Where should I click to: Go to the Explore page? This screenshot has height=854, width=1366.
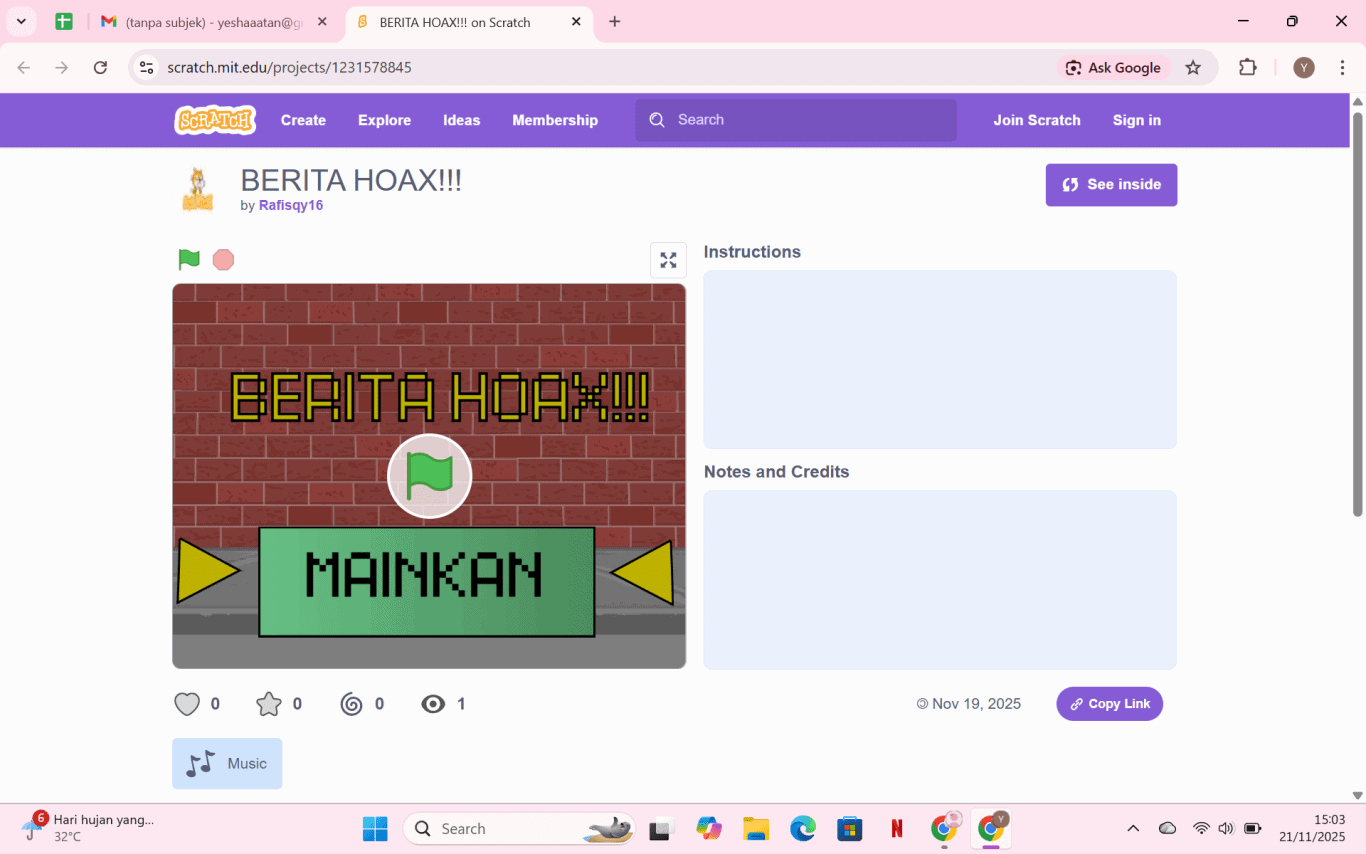coord(384,120)
